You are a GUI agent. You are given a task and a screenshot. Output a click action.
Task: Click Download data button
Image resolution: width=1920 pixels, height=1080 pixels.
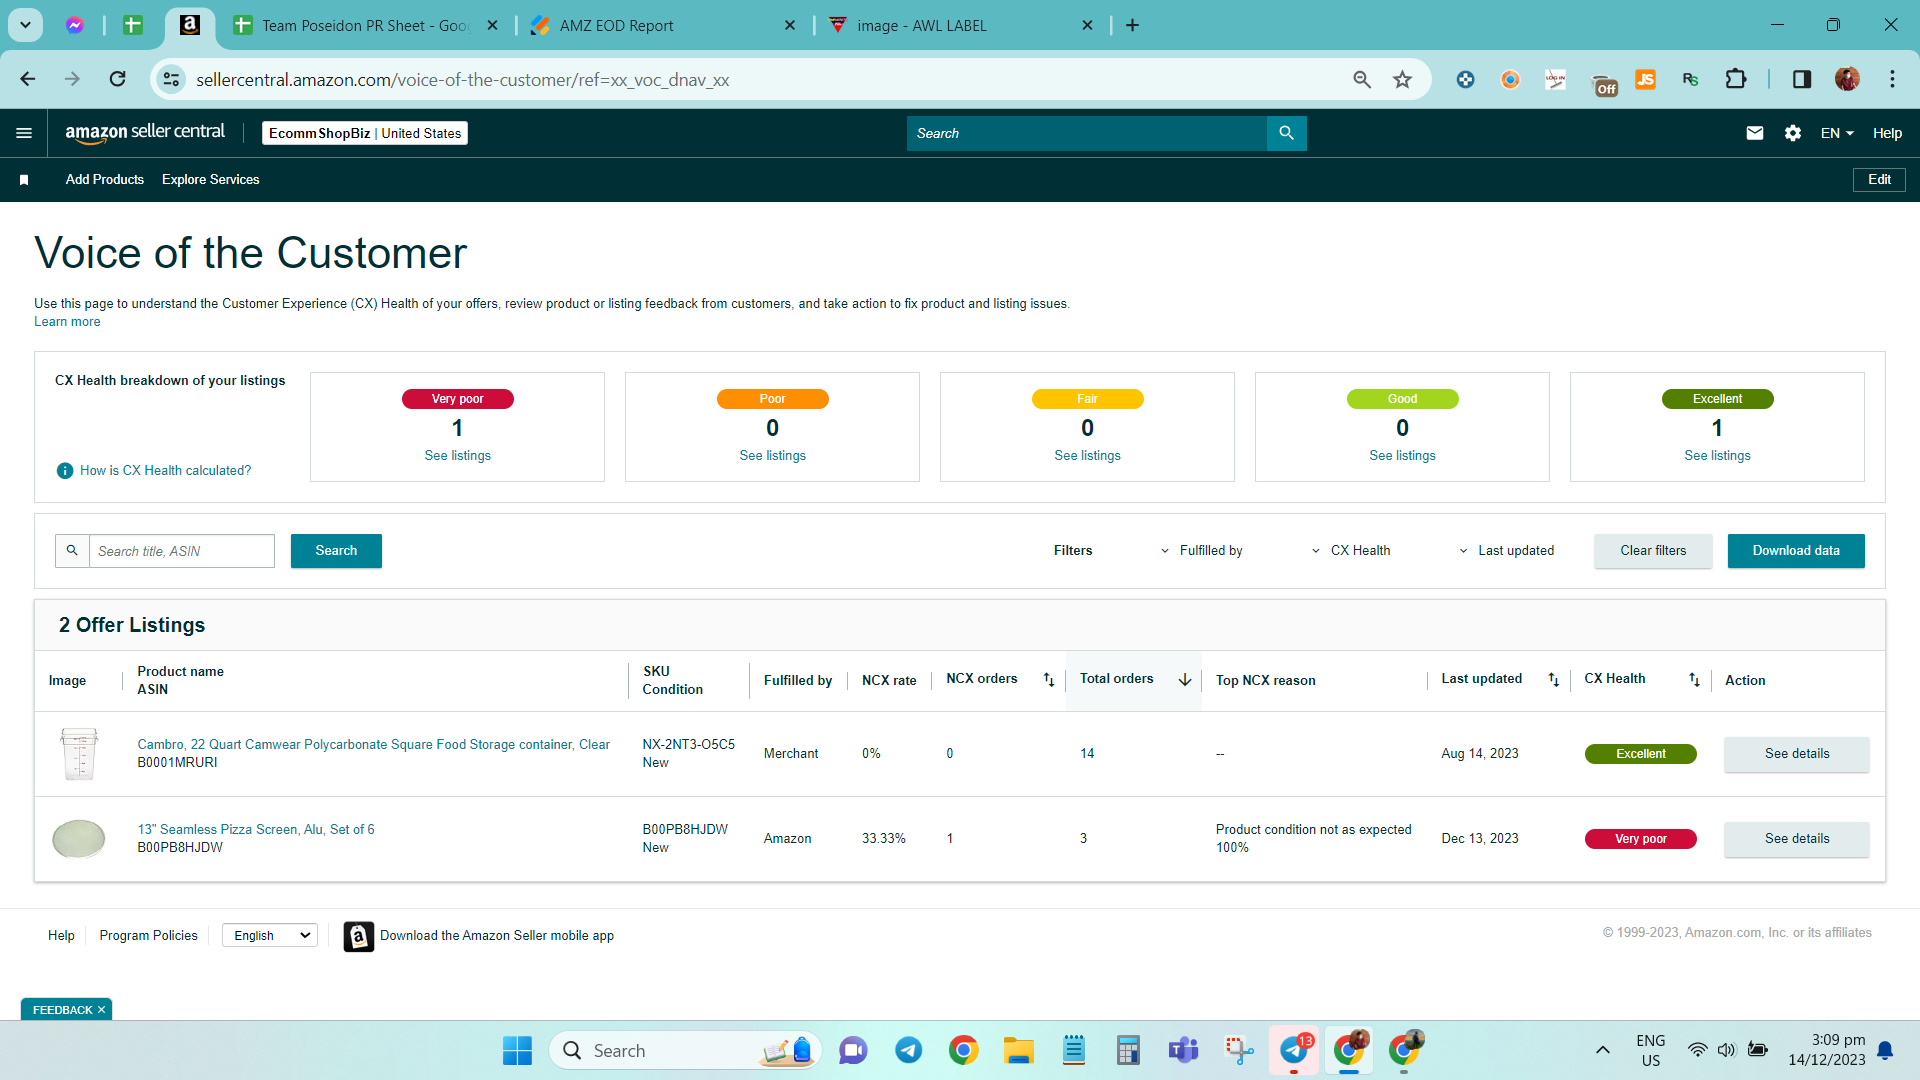[1796, 551]
